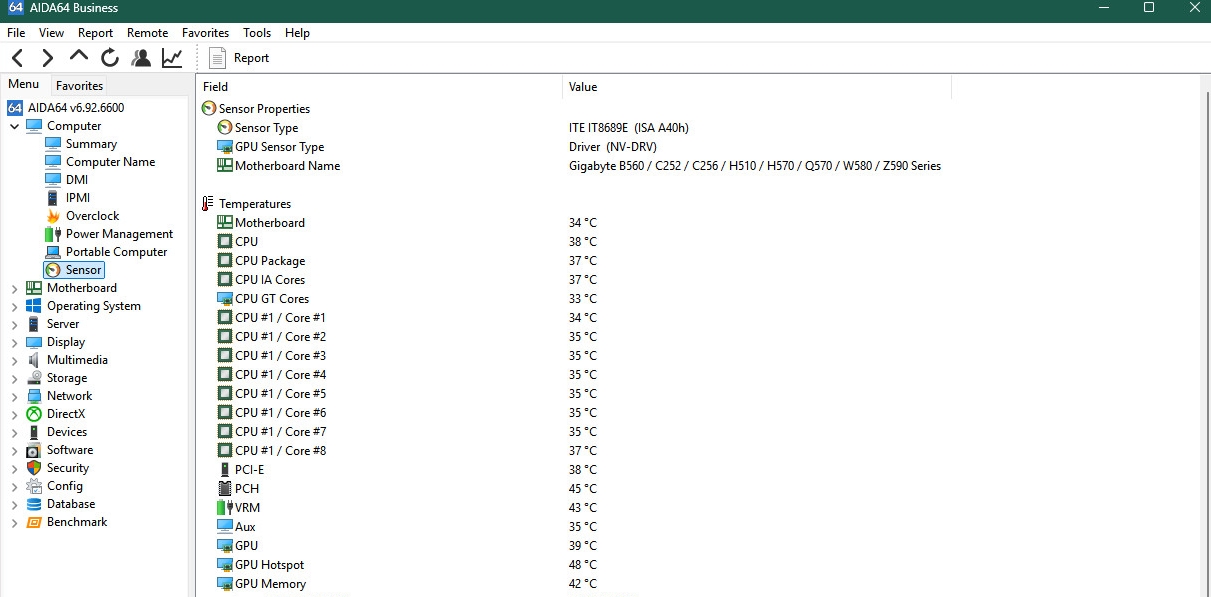Select the GPU Memory temperature row
The image size is (1211, 597).
pyautogui.click(x=573, y=584)
